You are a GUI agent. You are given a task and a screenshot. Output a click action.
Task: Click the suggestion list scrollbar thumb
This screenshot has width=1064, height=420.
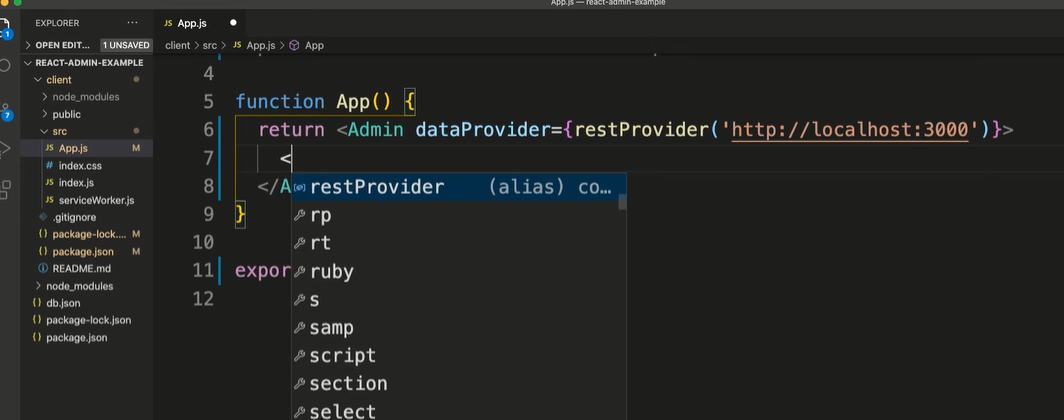click(622, 202)
